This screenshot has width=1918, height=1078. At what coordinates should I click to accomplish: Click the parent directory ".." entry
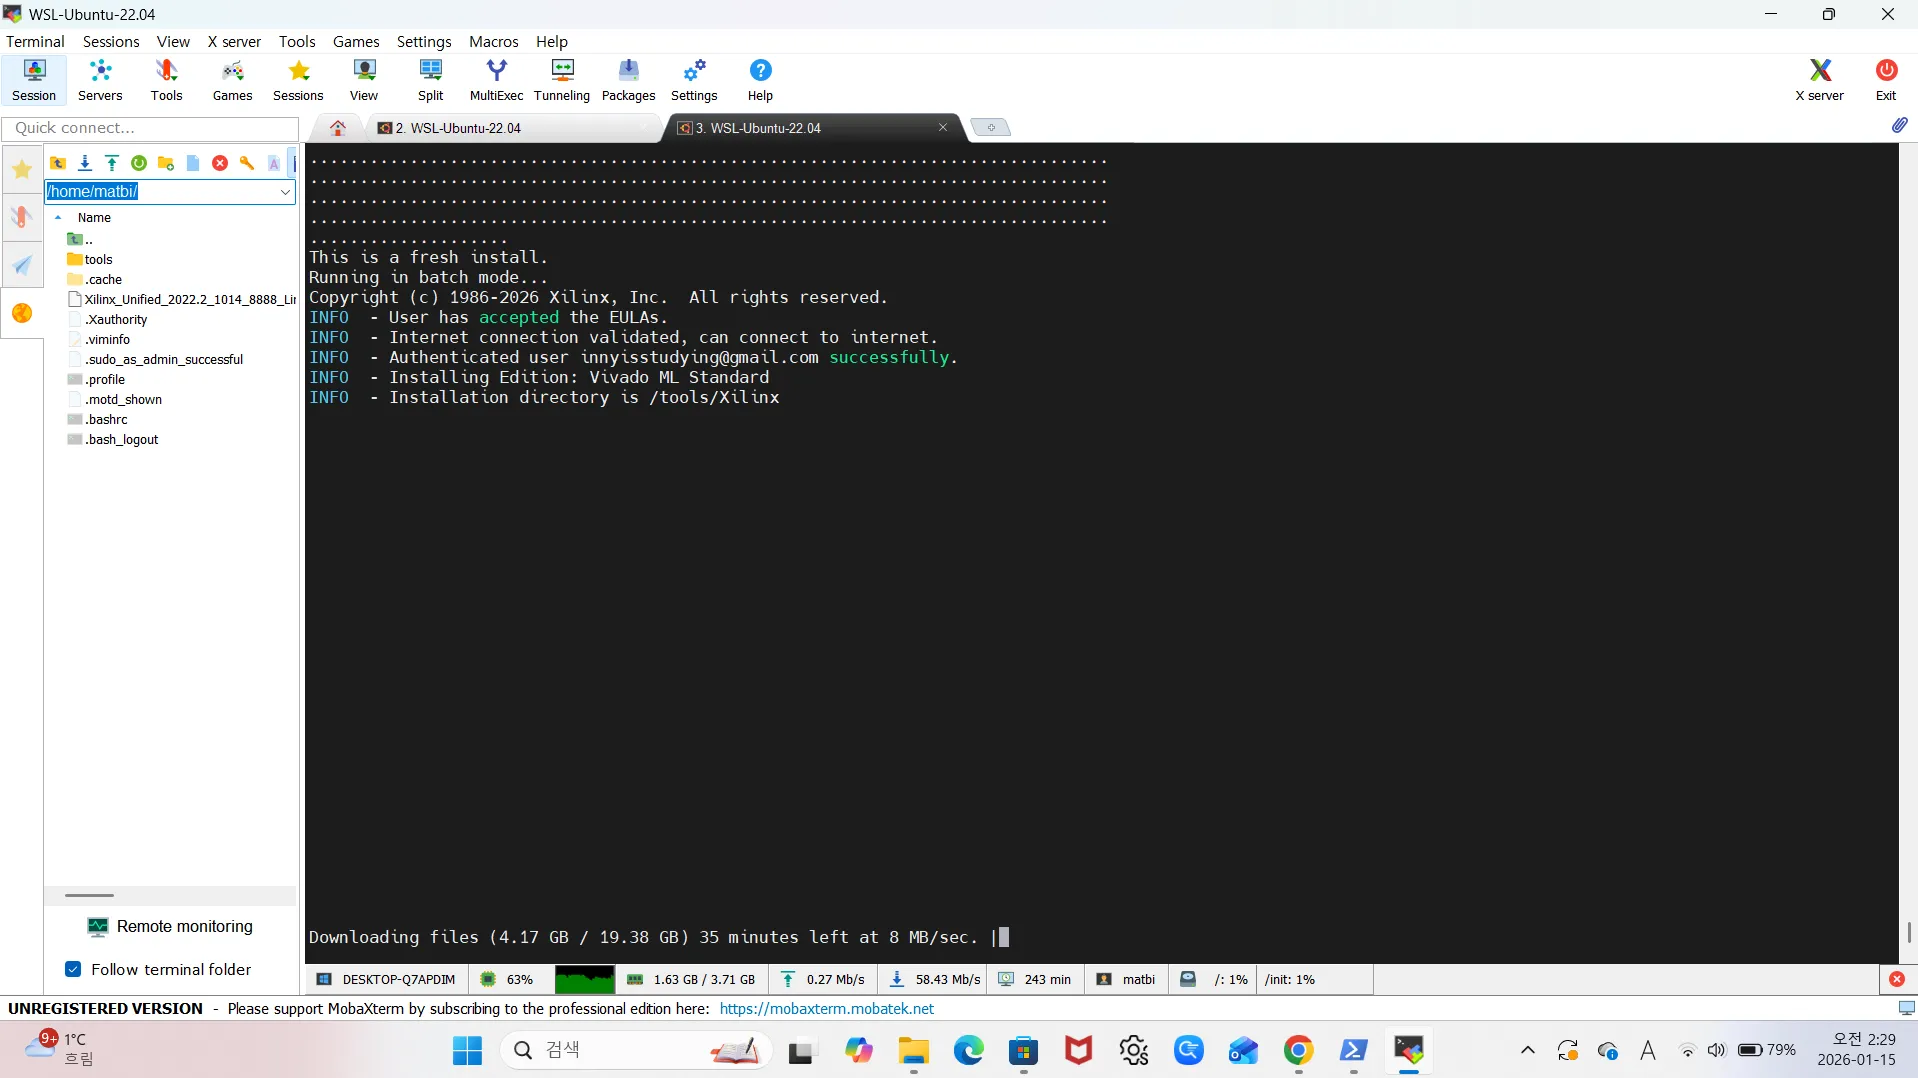pos(80,240)
